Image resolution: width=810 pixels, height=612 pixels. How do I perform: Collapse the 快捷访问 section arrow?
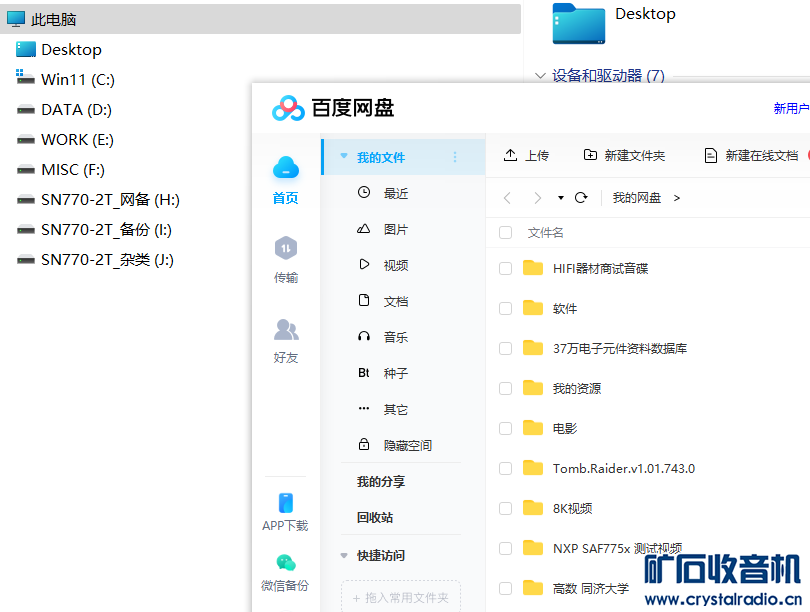pyautogui.click(x=344, y=556)
